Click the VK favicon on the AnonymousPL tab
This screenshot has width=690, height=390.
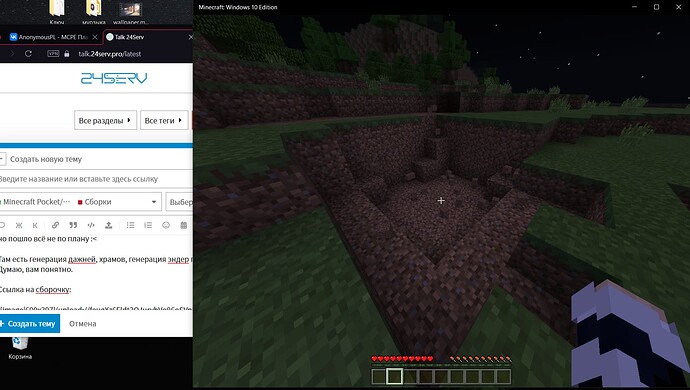point(13,37)
